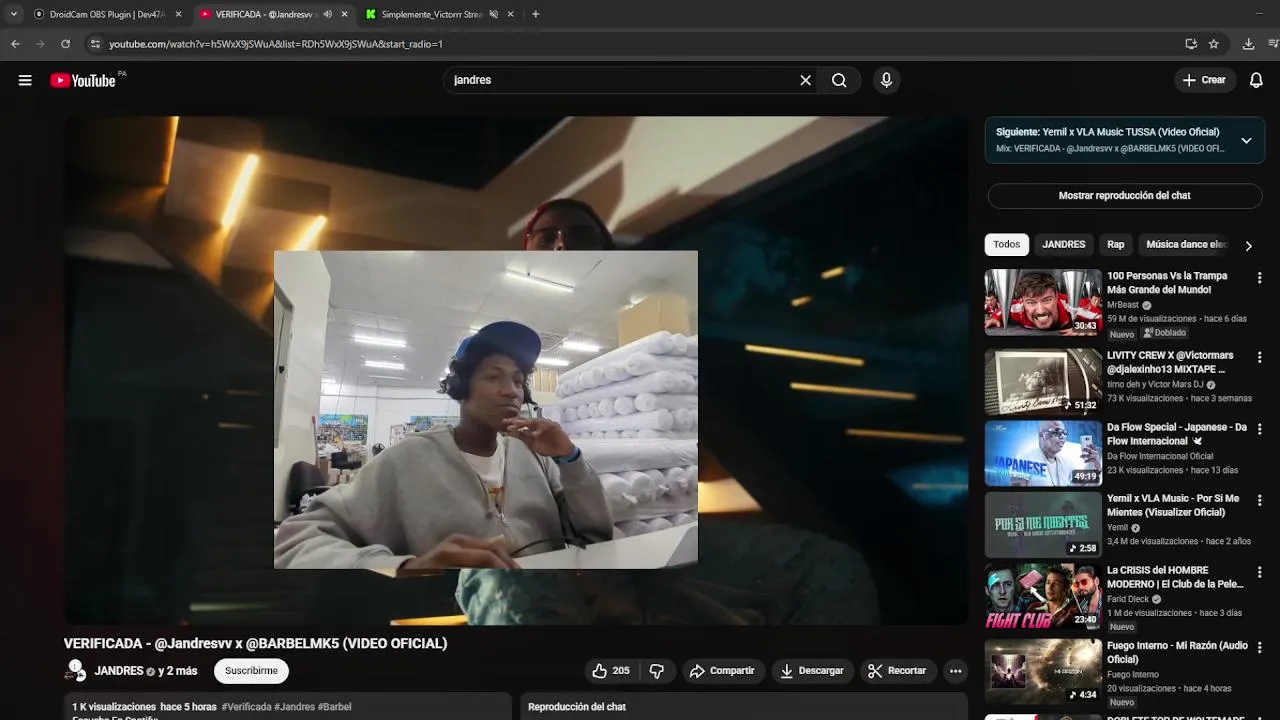The height and width of the screenshot is (720, 1280).
Task: Select the JANDRES filter chip
Action: point(1063,245)
